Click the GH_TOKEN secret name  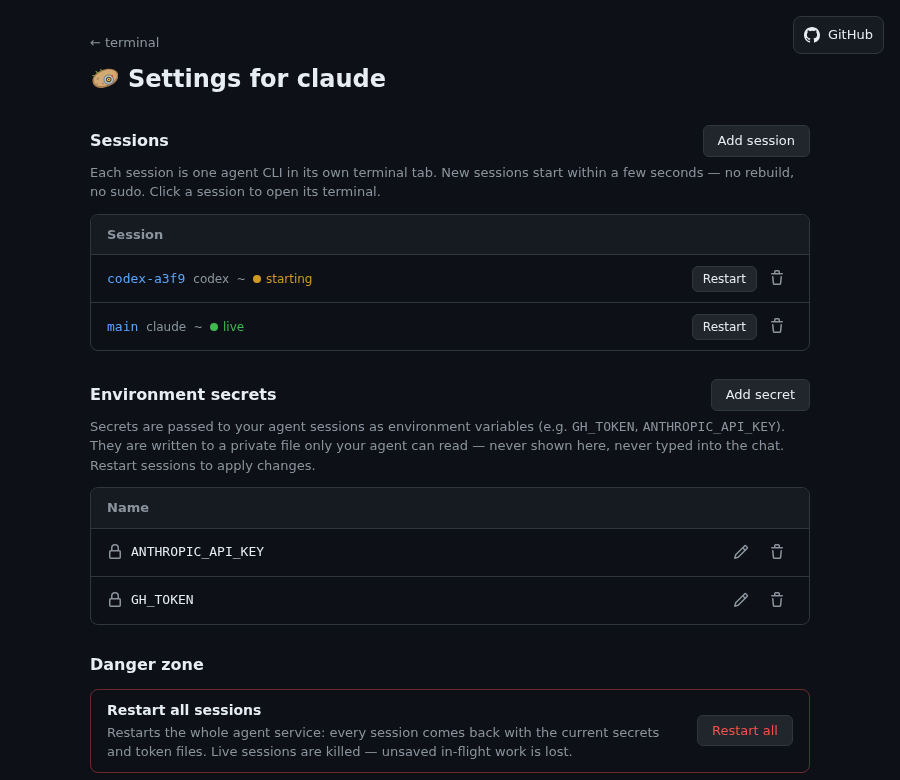162,600
